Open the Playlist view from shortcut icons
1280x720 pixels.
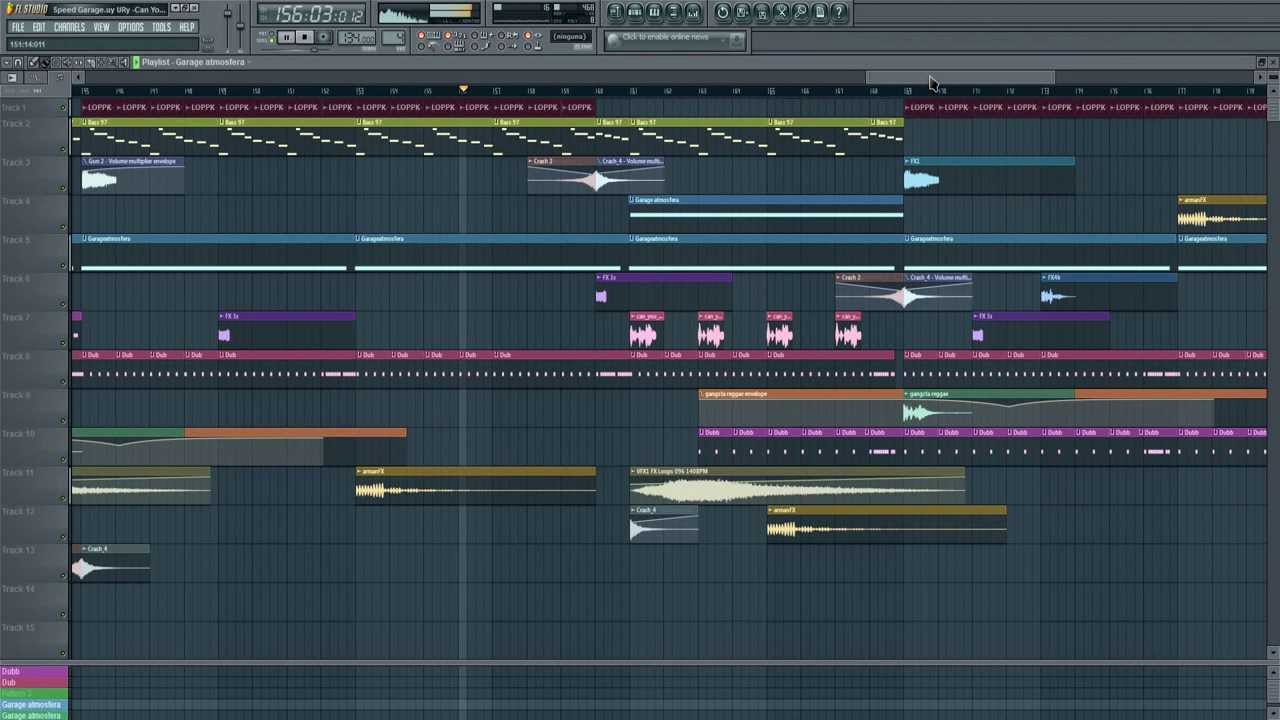point(616,12)
